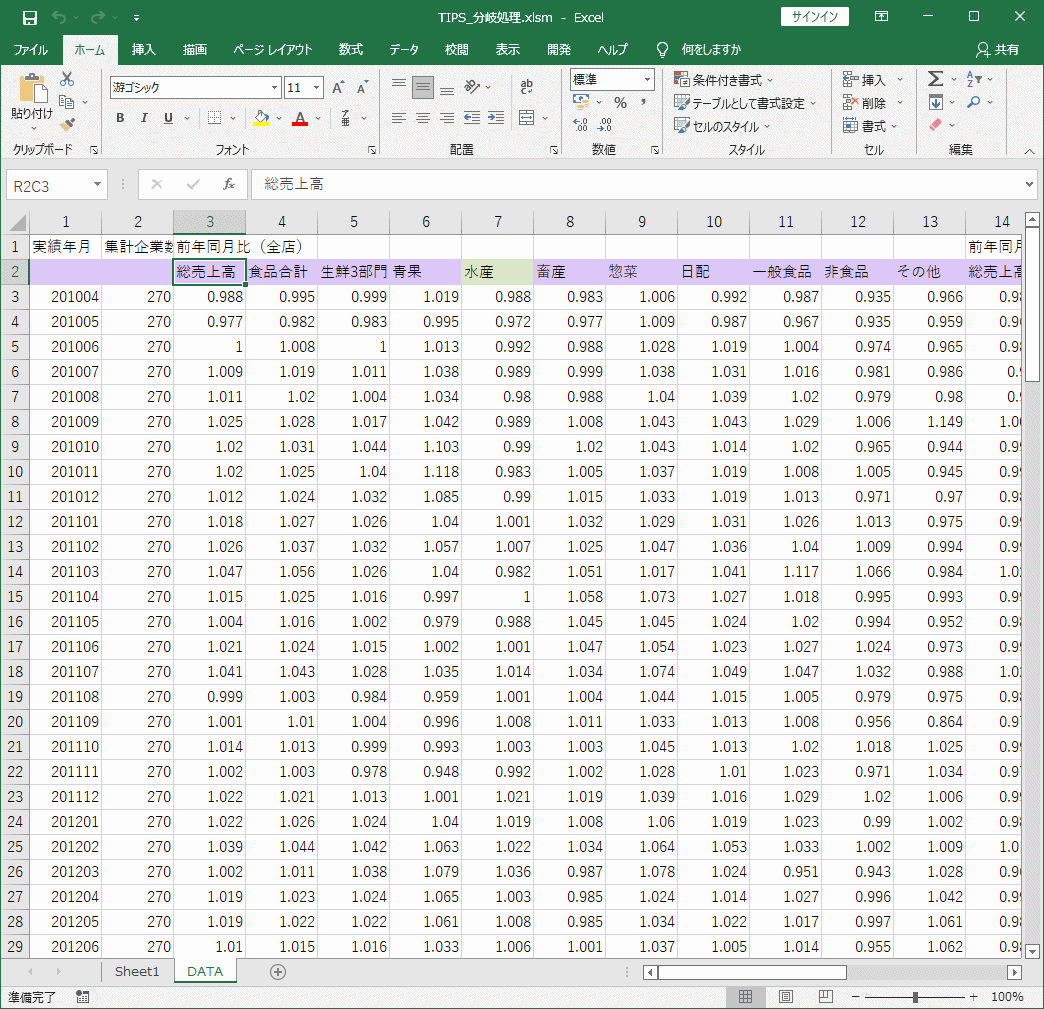Click 何をしますか search box
This screenshot has width=1044, height=1009.
(x=710, y=49)
